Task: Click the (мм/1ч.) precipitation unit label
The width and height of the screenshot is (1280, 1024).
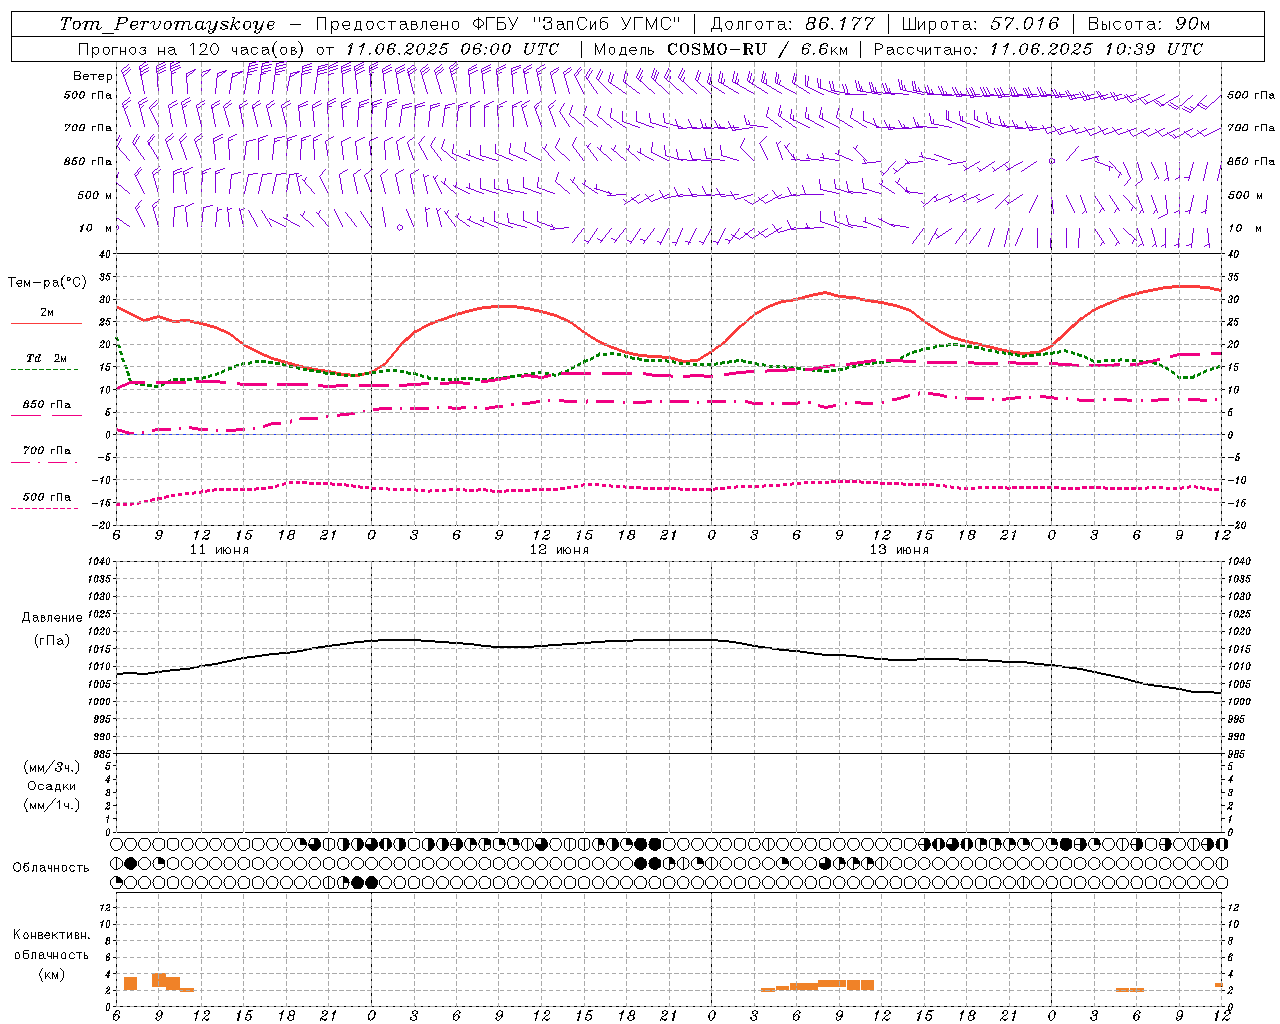Action: click(51, 805)
